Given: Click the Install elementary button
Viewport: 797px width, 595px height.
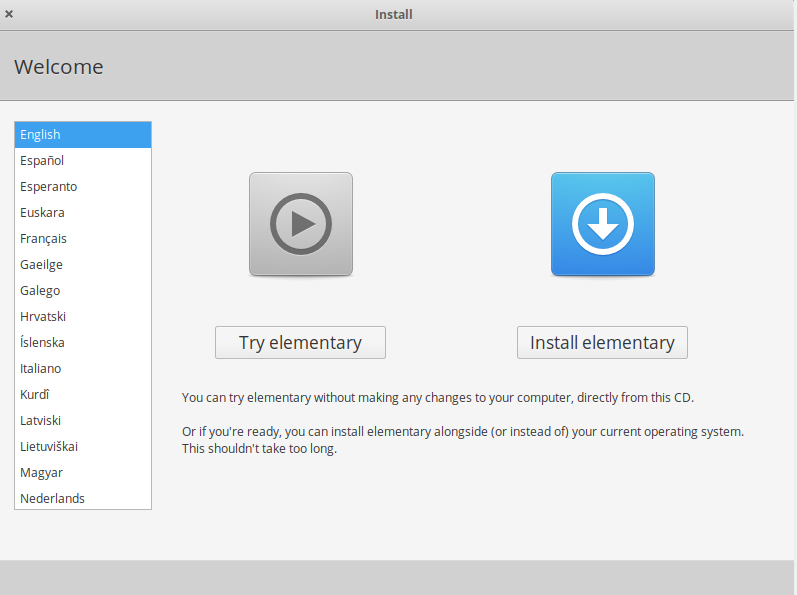Looking at the screenshot, I should point(602,342).
